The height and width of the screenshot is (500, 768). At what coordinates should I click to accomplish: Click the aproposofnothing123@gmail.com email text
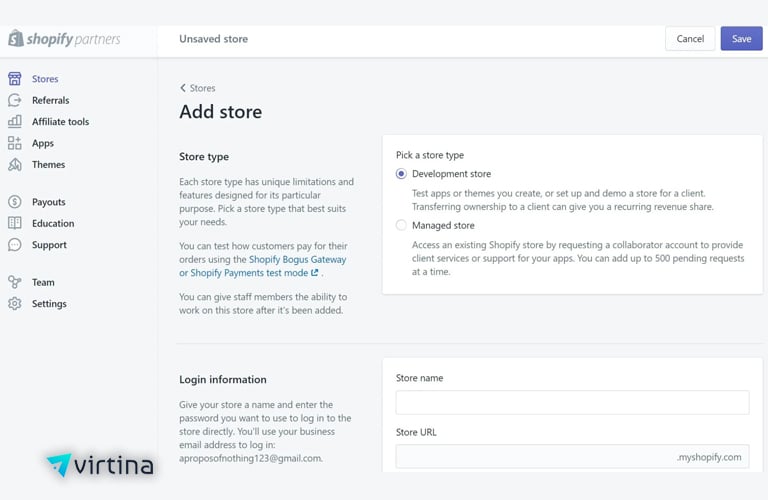[x=250, y=458]
